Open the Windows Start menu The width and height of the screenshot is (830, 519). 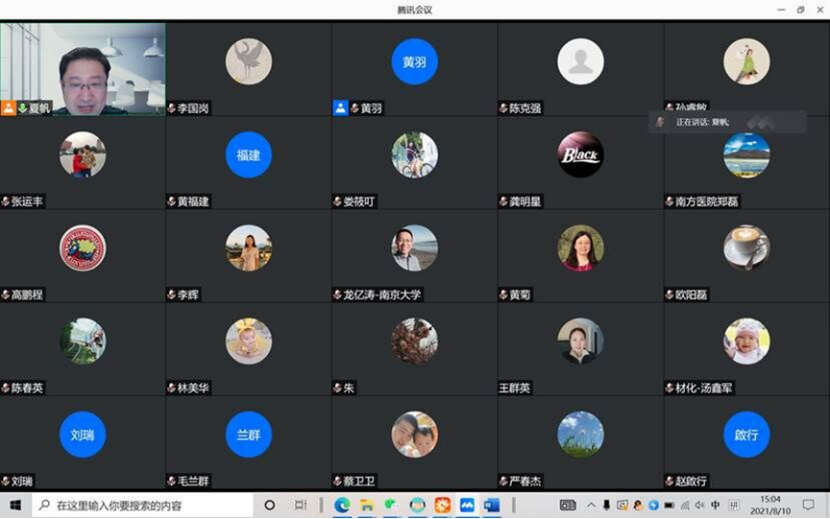click(x=16, y=505)
